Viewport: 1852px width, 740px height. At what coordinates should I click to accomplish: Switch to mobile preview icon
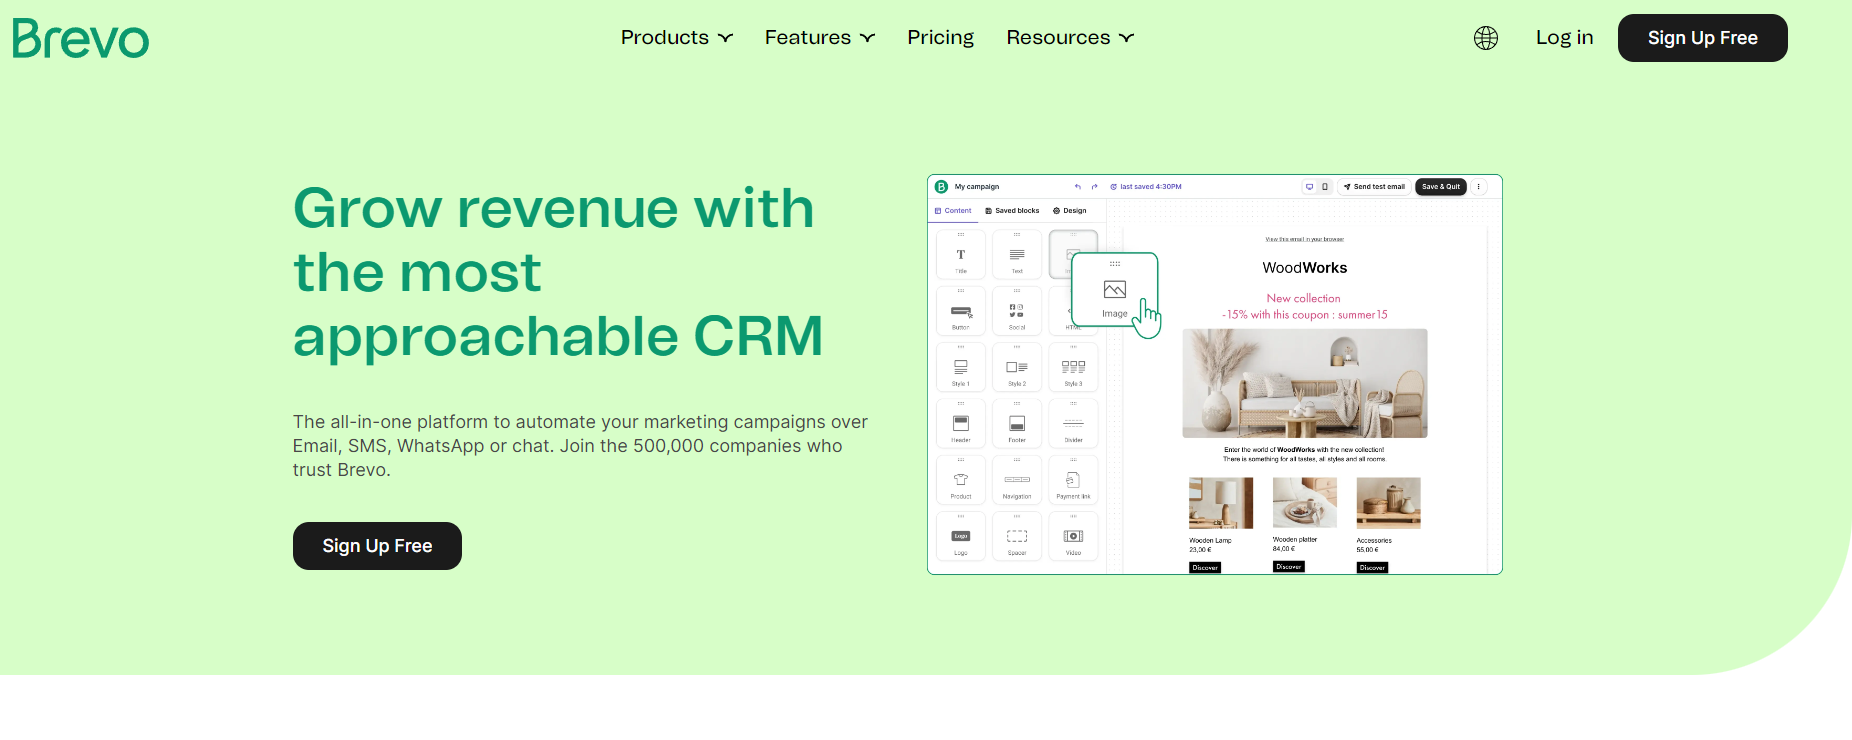coord(1325,187)
